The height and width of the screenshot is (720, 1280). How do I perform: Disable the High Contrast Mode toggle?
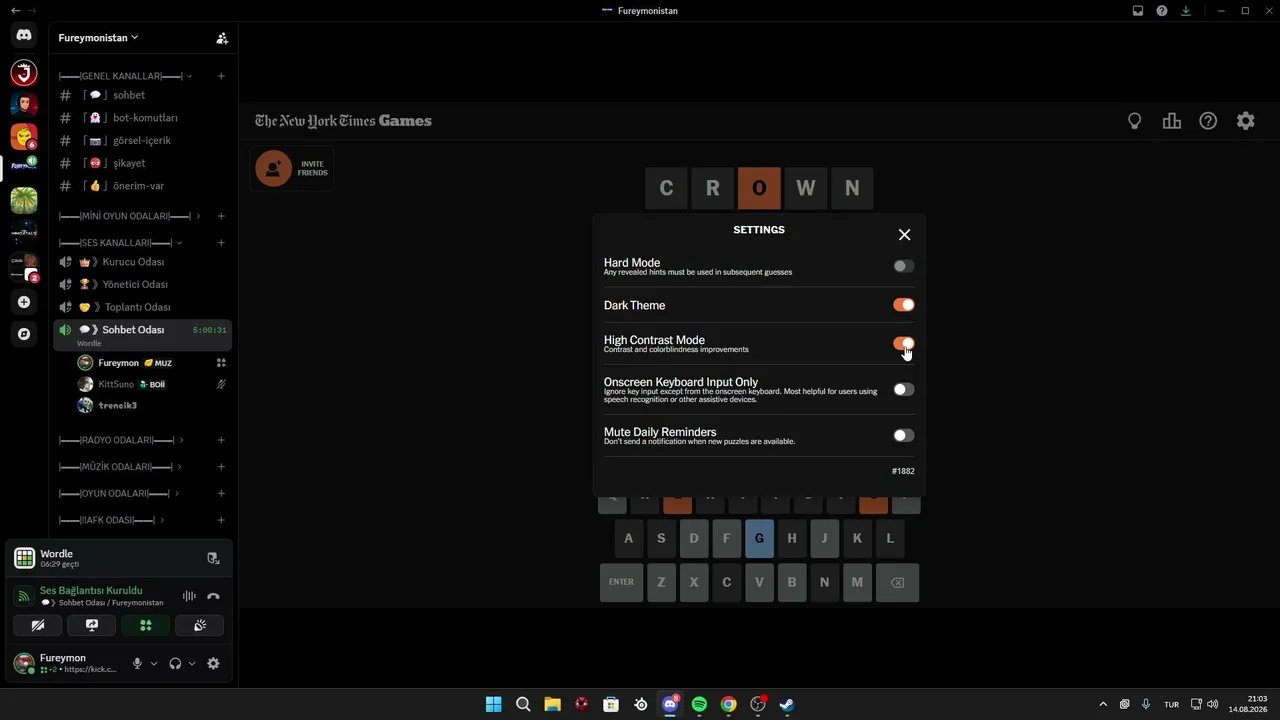pyautogui.click(x=904, y=344)
